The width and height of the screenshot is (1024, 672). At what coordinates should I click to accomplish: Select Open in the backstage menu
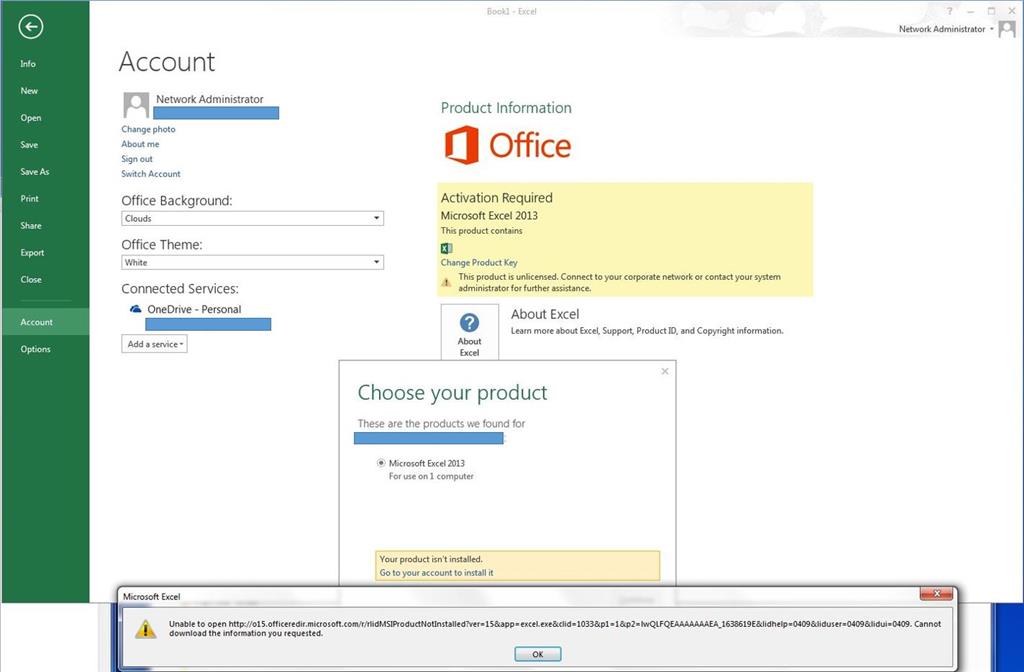pos(31,118)
